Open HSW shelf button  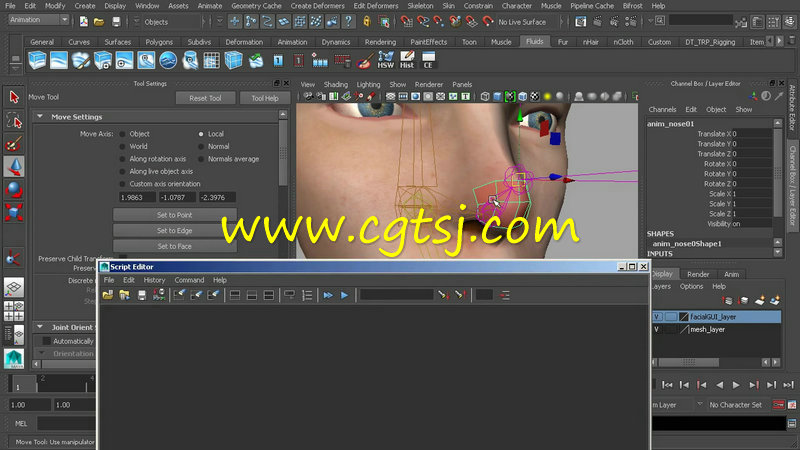[x=385, y=61]
